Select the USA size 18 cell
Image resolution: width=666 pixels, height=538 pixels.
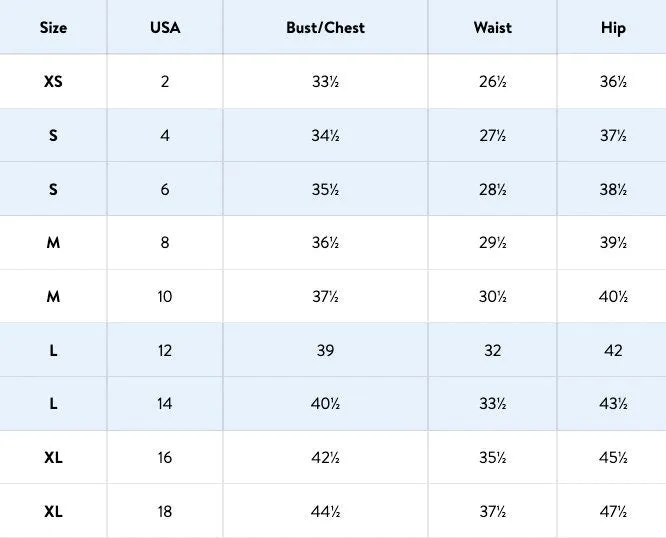point(165,511)
